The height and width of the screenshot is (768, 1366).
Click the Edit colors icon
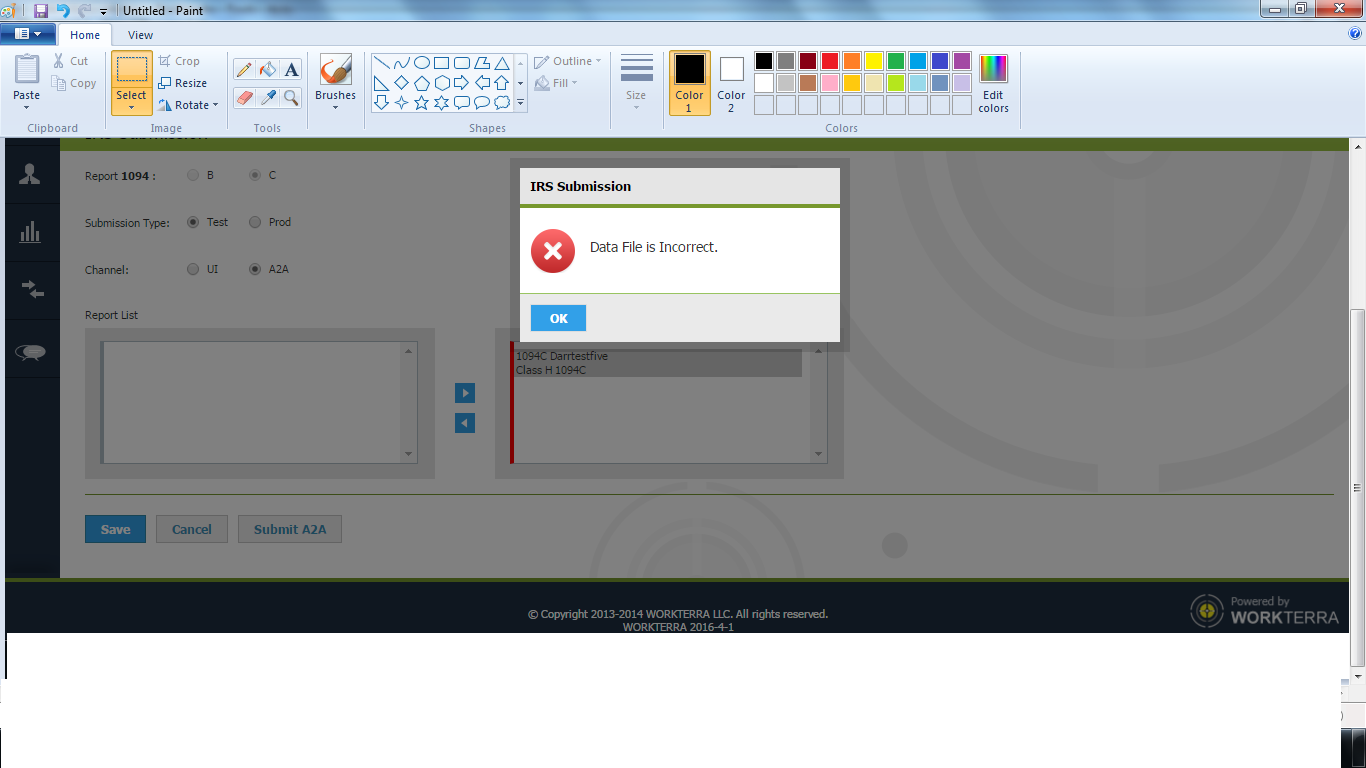[993, 82]
